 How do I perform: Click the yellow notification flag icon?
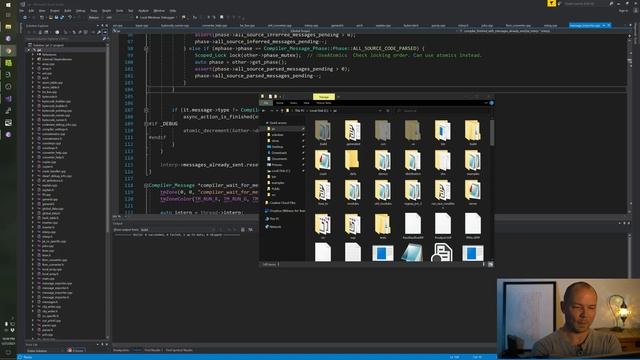551,3
